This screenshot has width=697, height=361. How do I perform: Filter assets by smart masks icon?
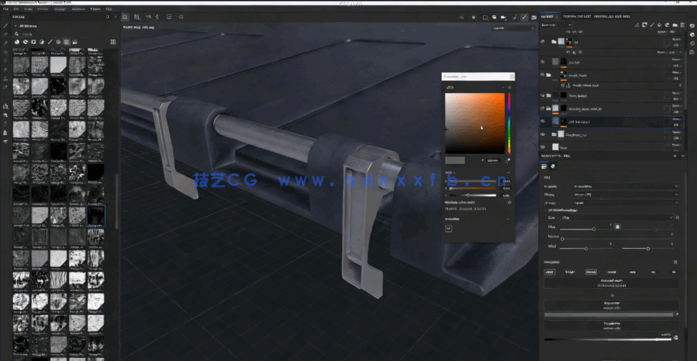point(33,42)
